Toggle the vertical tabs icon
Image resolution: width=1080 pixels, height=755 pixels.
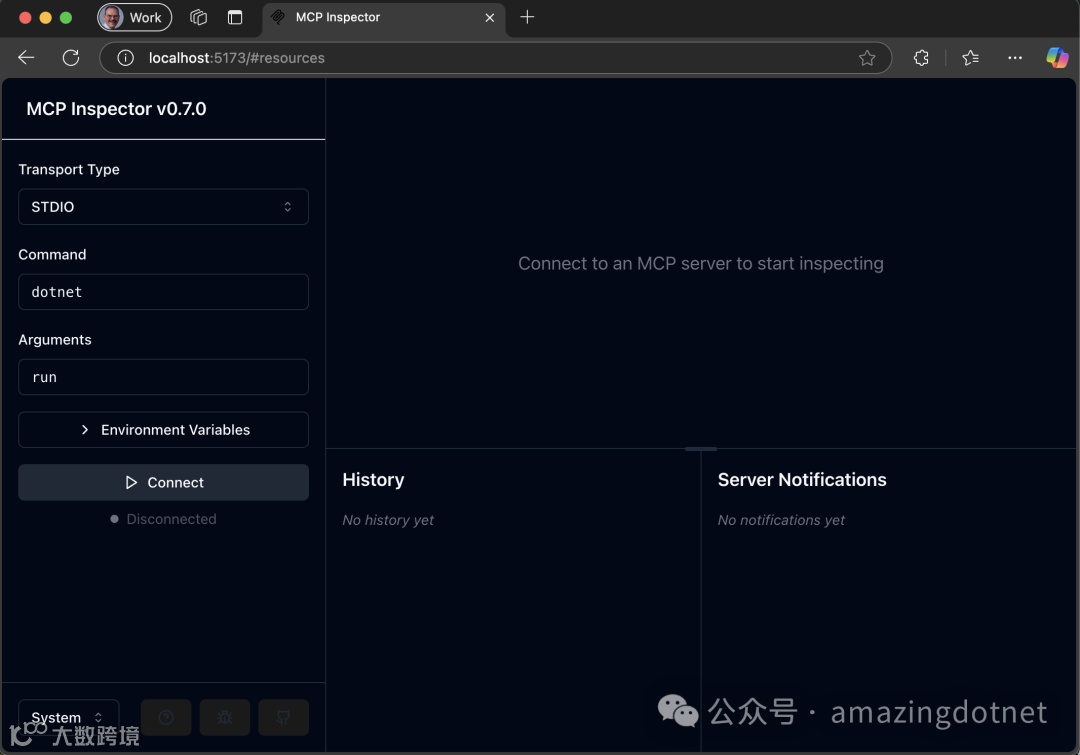235,17
